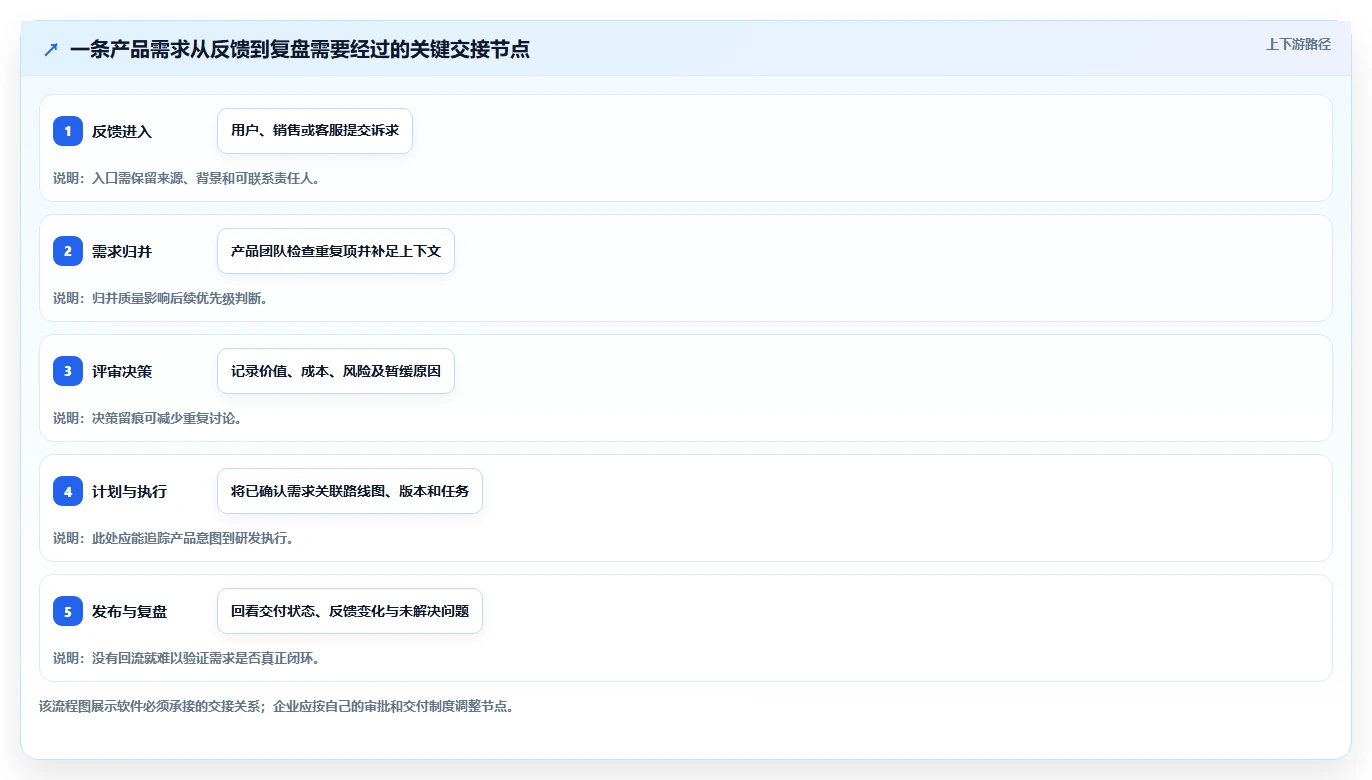Click the 发布与复盘 step label
1372x780 pixels.
(129, 611)
